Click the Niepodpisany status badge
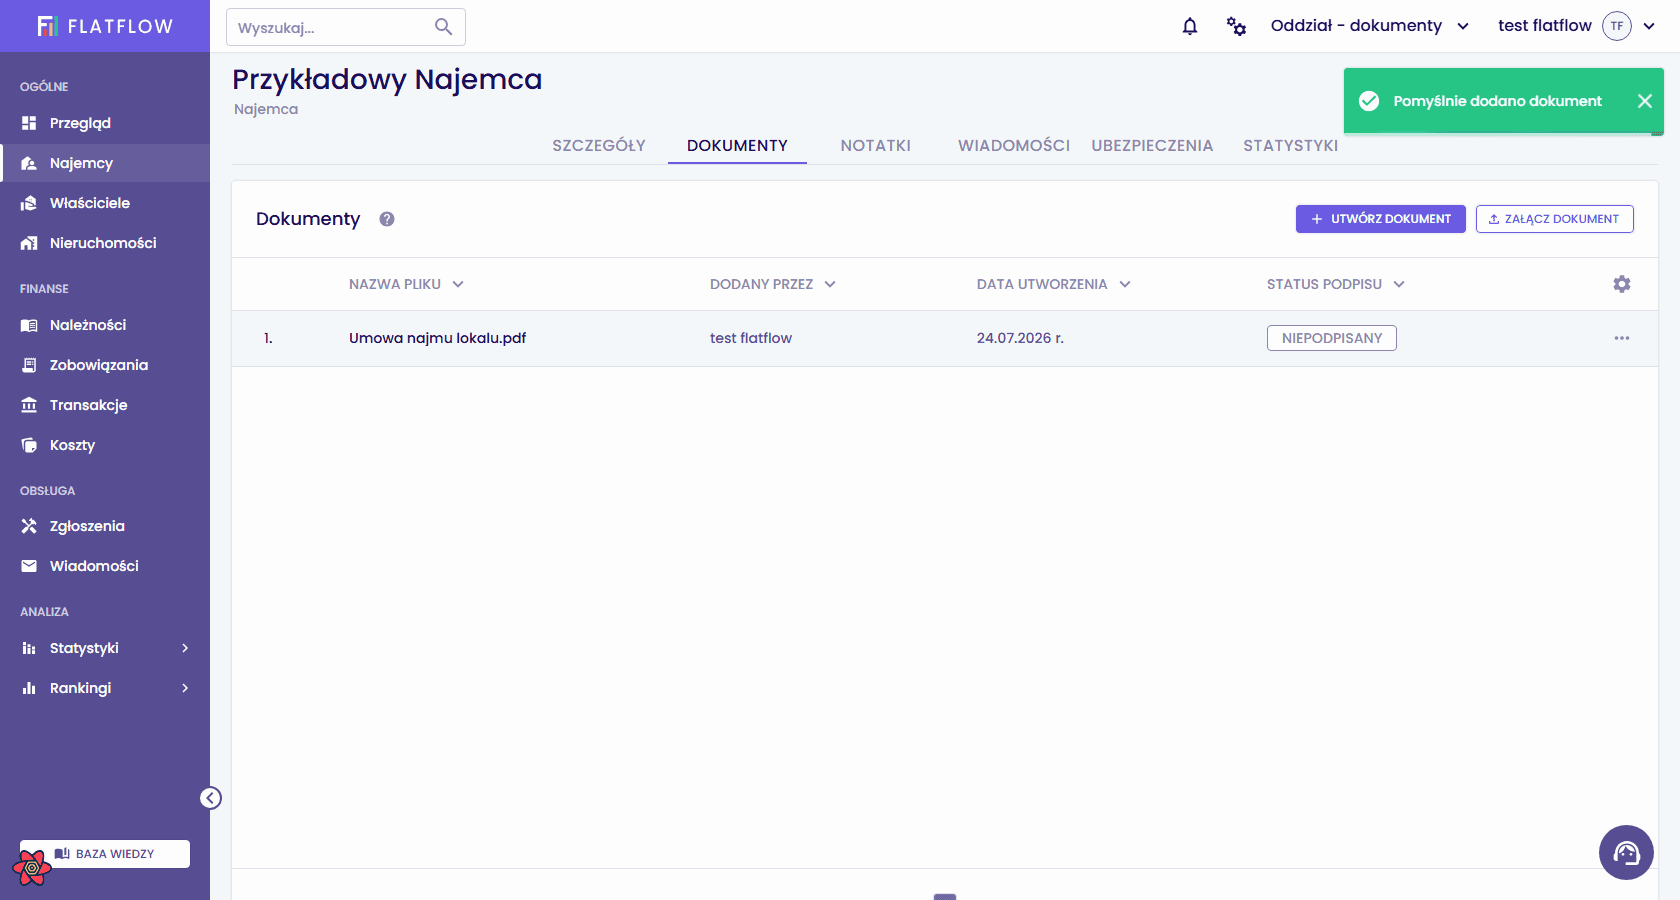The width and height of the screenshot is (1680, 900). [x=1332, y=338]
